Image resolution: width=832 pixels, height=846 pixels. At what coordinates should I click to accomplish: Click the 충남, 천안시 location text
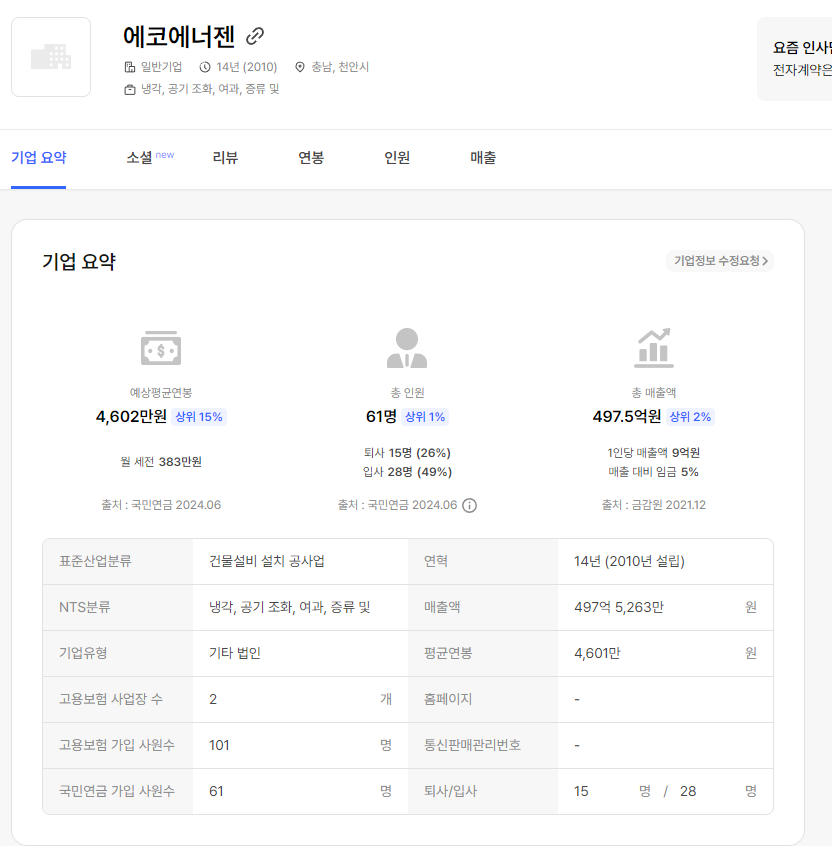[x=340, y=67]
